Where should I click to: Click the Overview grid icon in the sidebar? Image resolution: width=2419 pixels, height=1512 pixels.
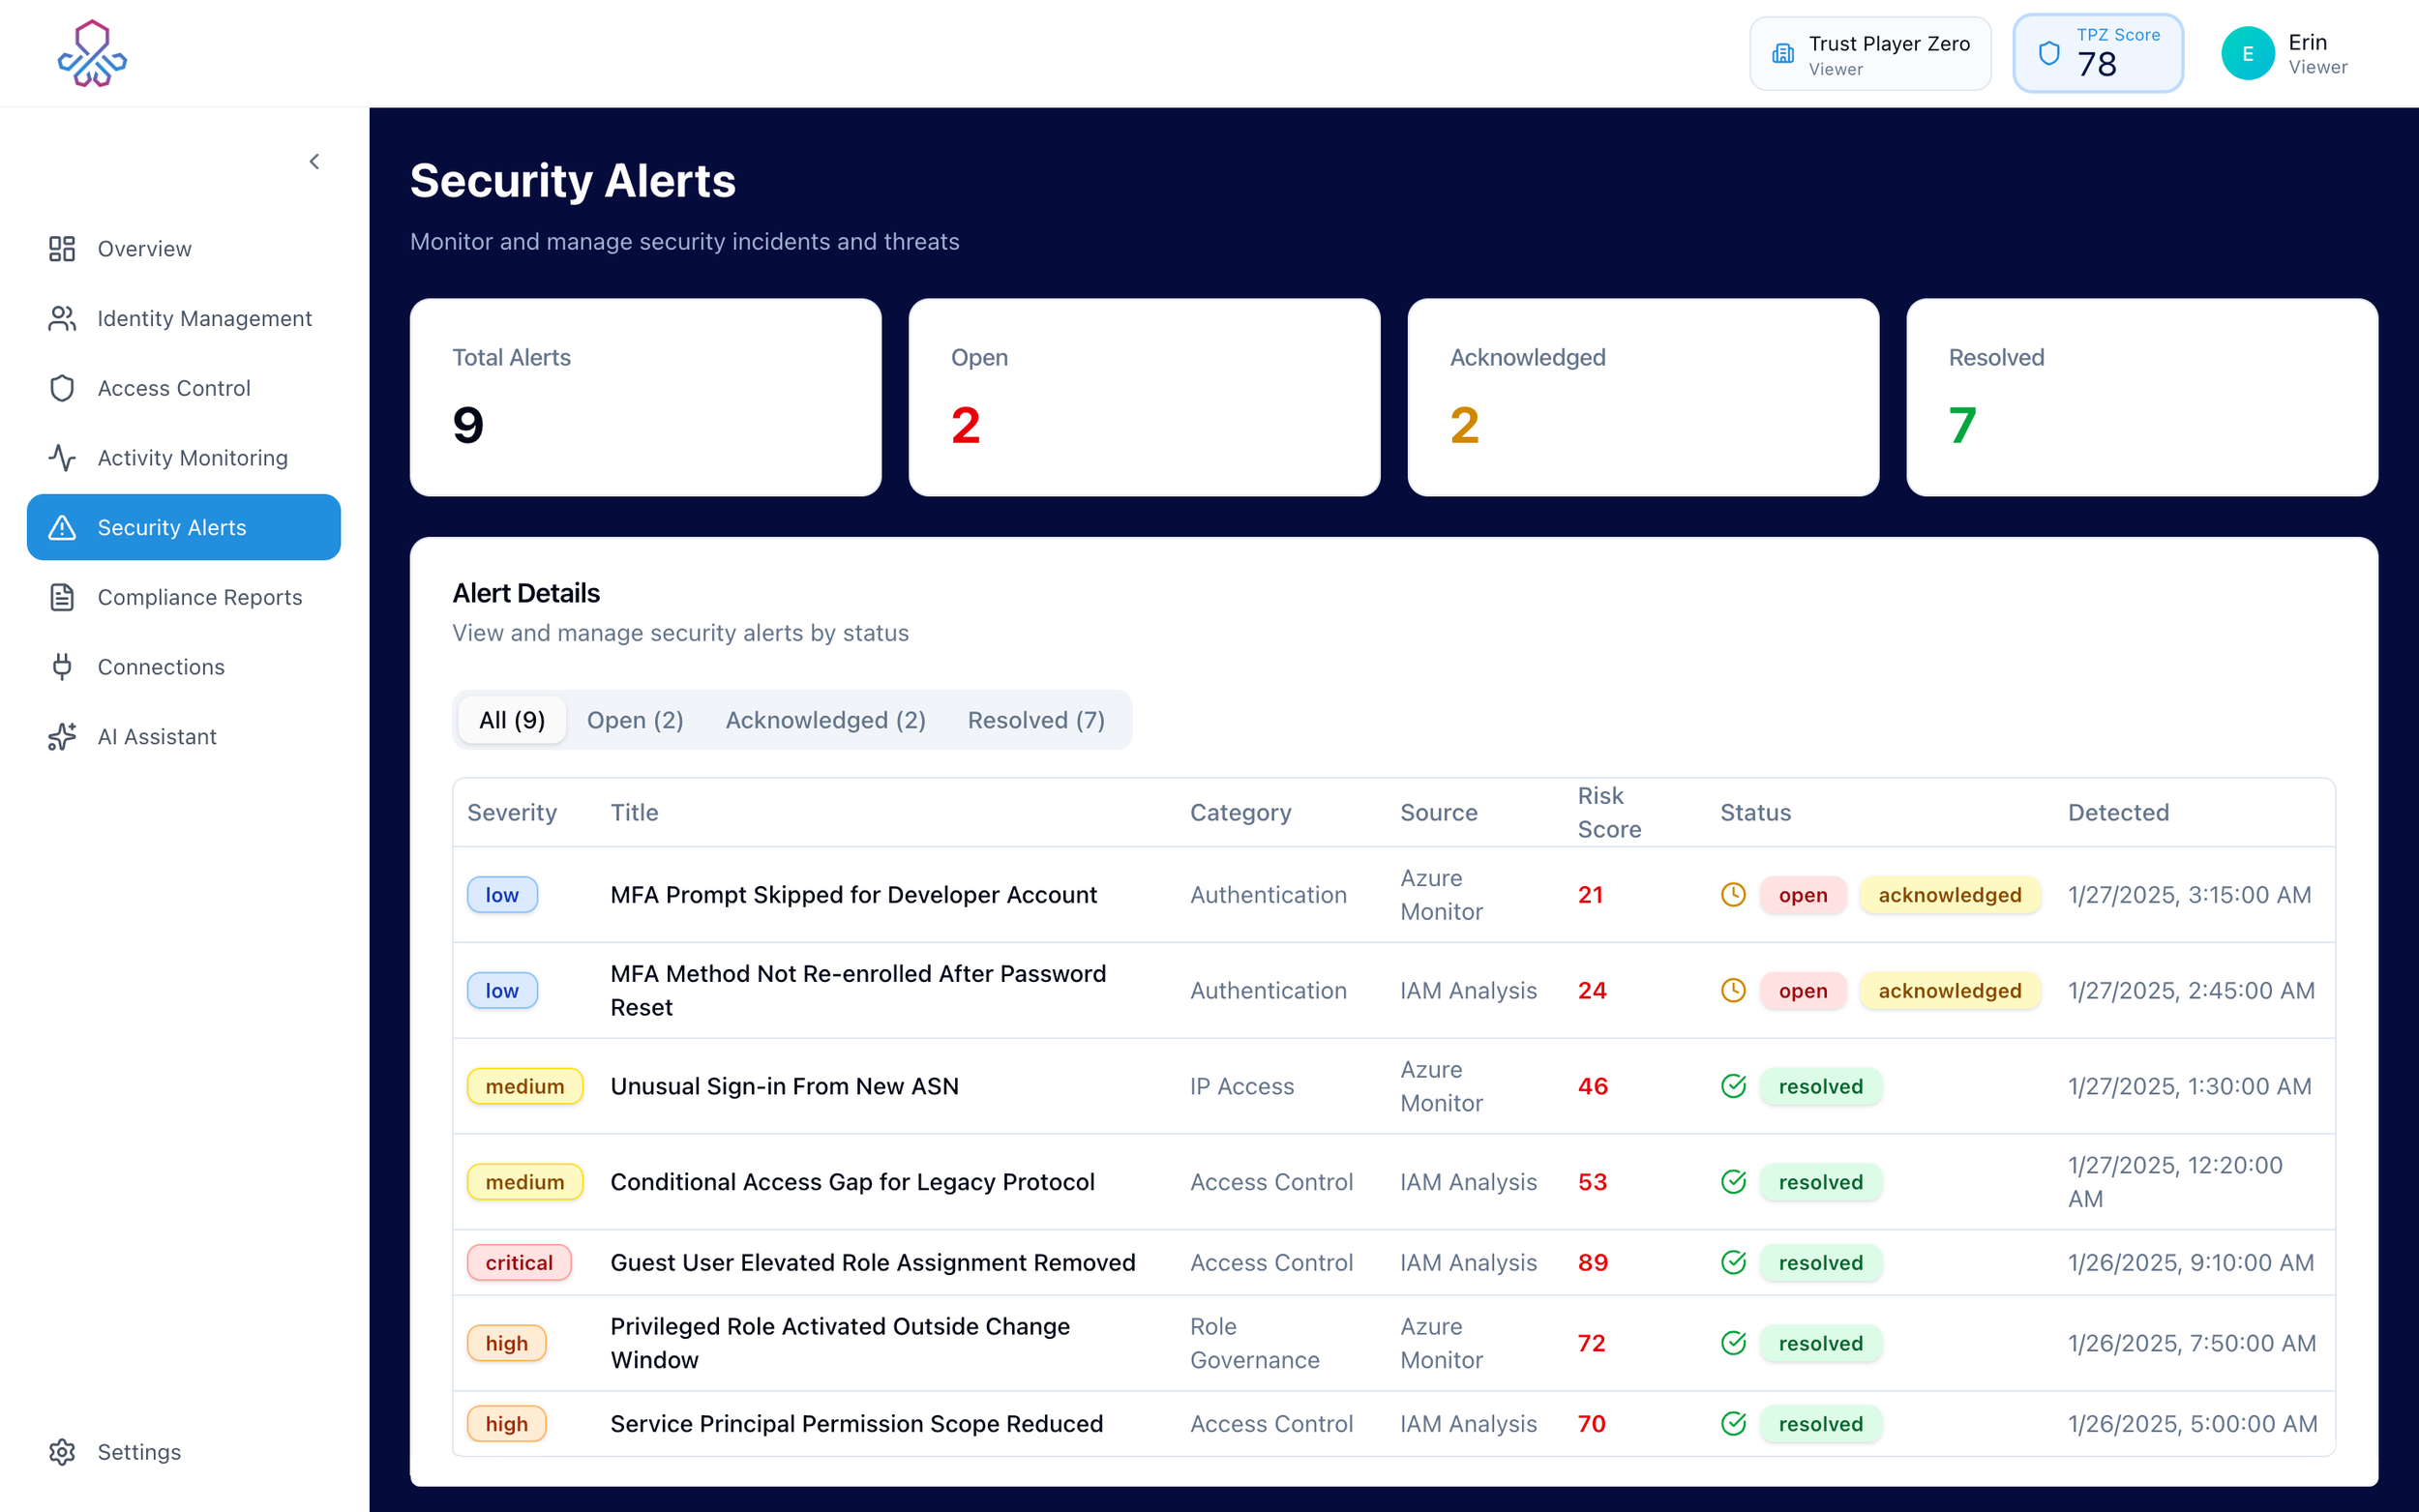[62, 248]
